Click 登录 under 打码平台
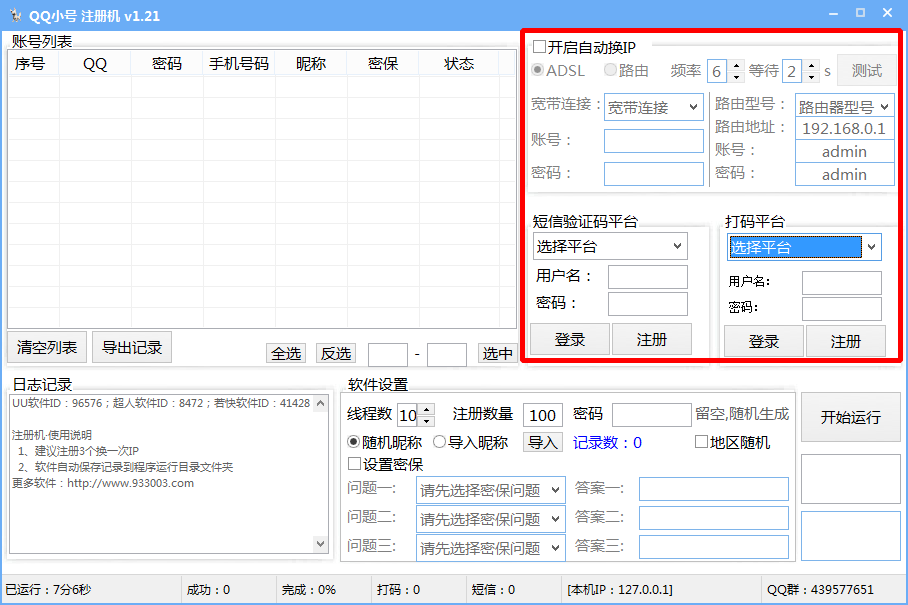908x605 pixels. [764, 341]
